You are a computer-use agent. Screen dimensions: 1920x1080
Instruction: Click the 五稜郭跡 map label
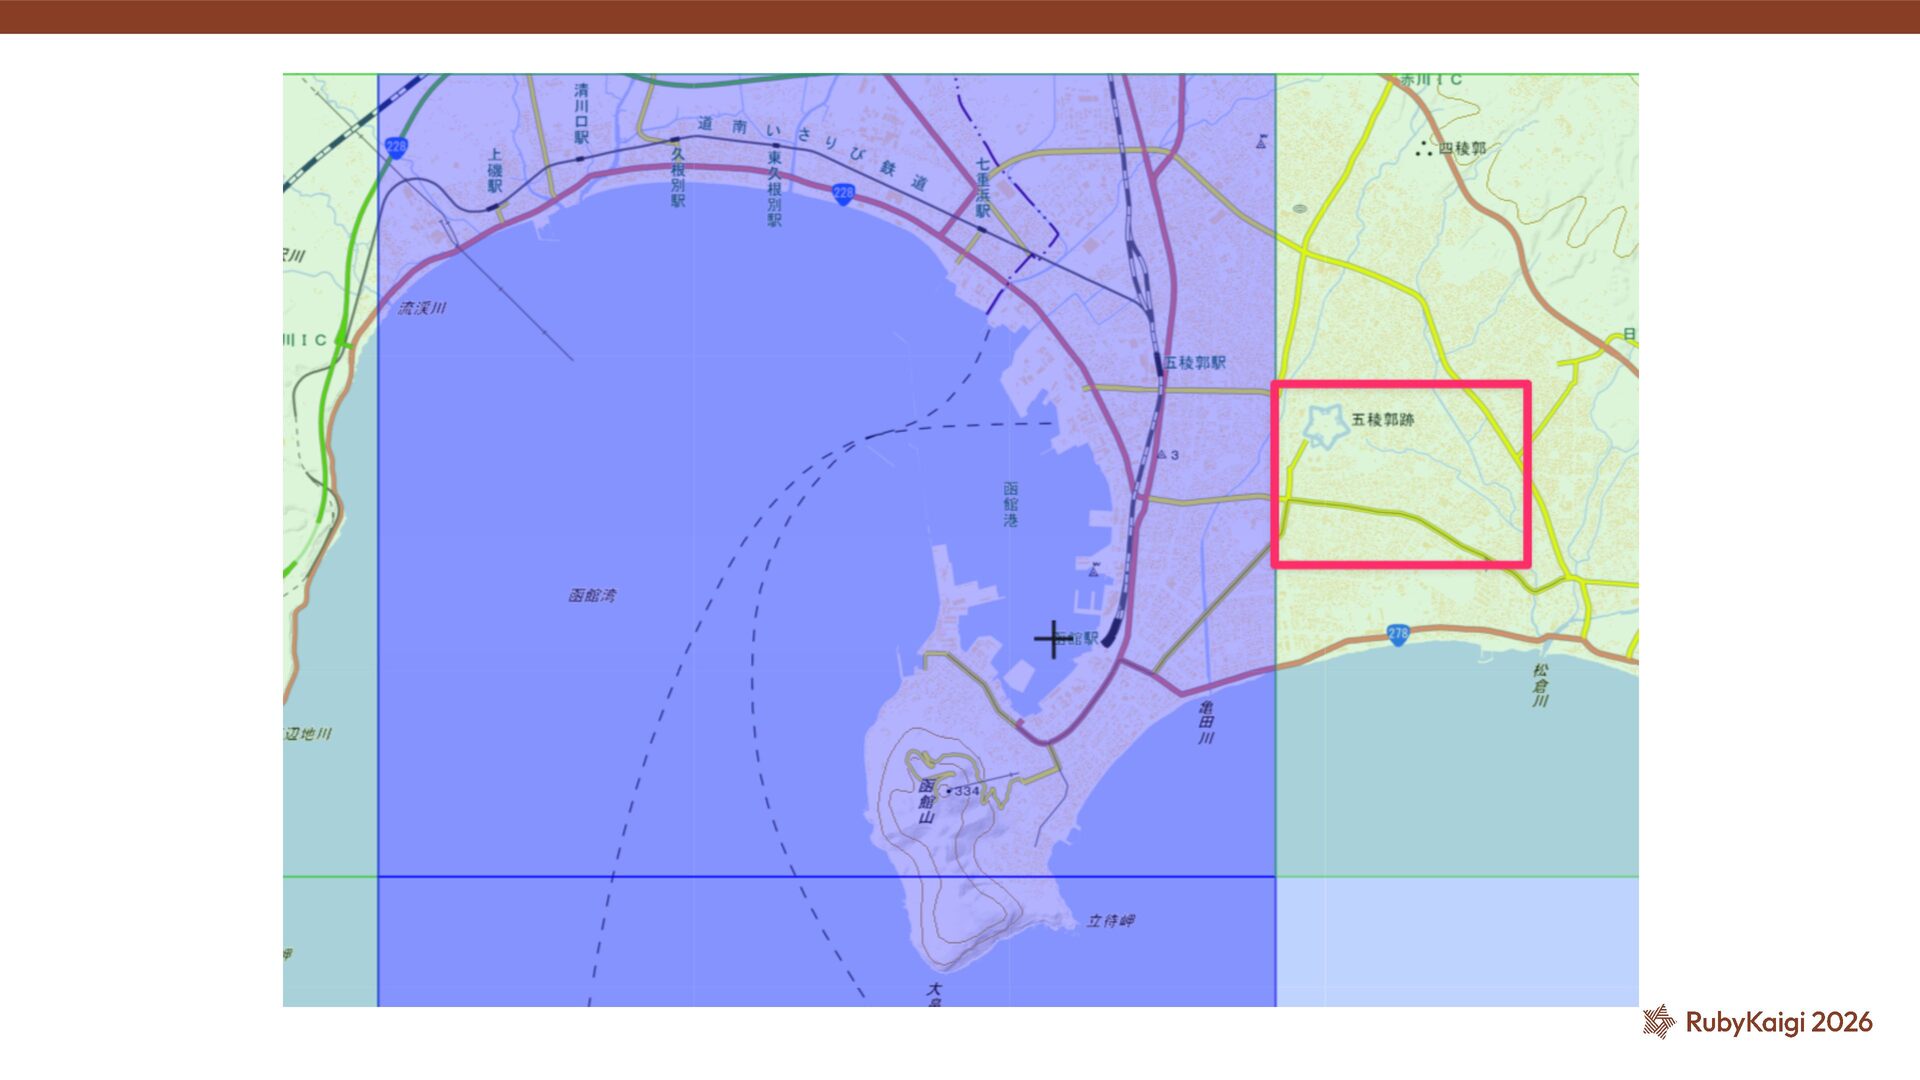click(x=1383, y=420)
